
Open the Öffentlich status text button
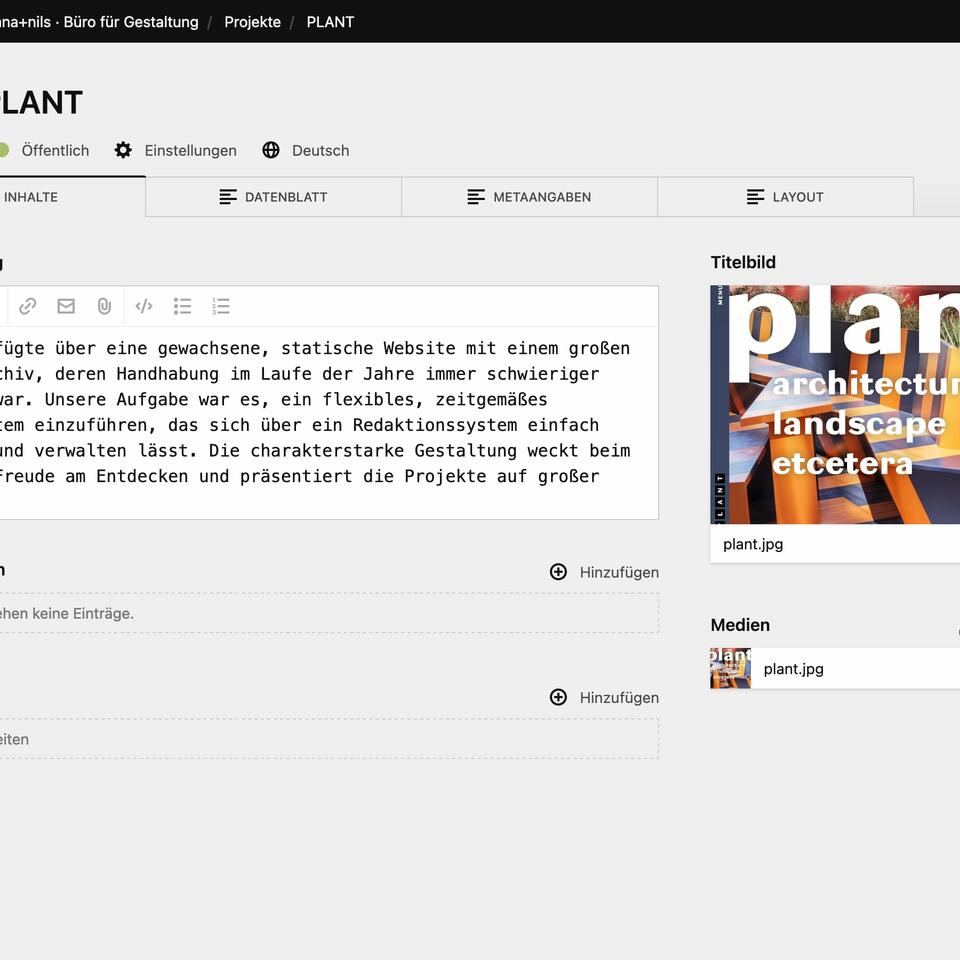click(x=55, y=151)
